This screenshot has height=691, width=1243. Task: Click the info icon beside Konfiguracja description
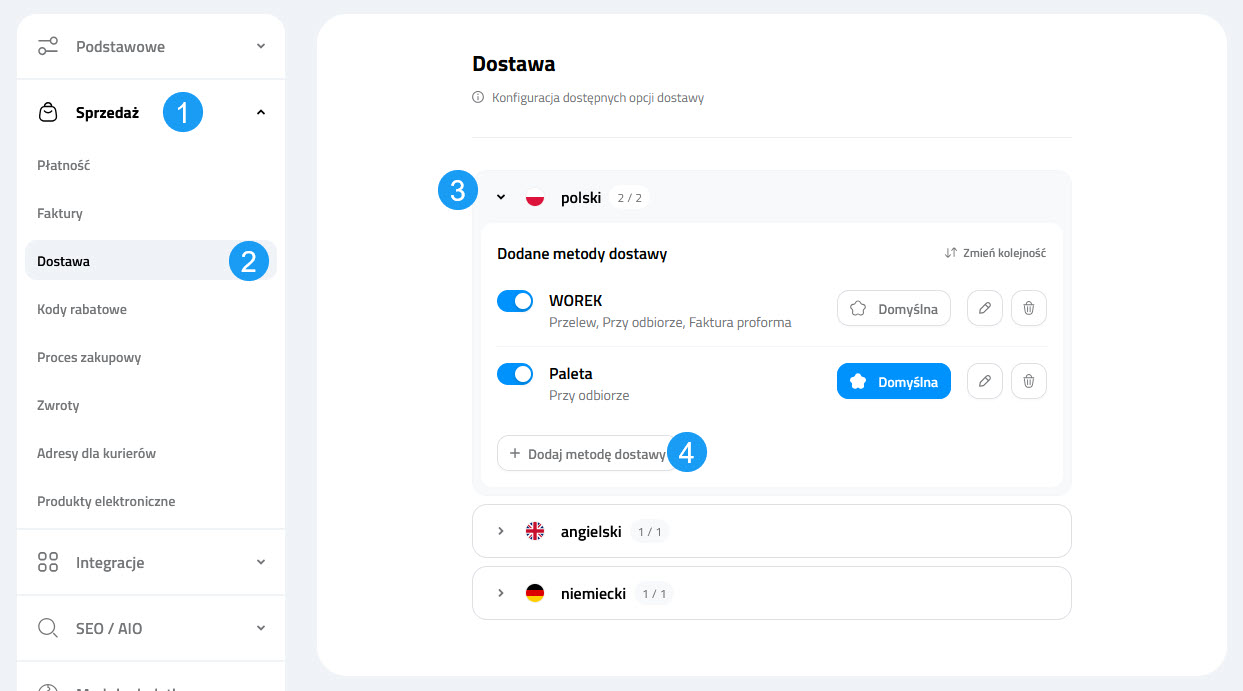point(478,98)
